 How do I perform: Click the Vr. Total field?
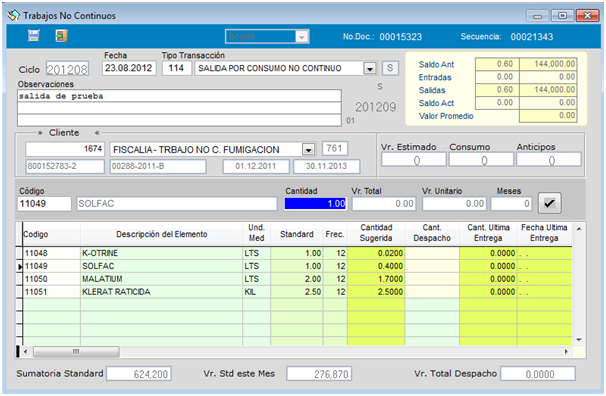coord(384,204)
